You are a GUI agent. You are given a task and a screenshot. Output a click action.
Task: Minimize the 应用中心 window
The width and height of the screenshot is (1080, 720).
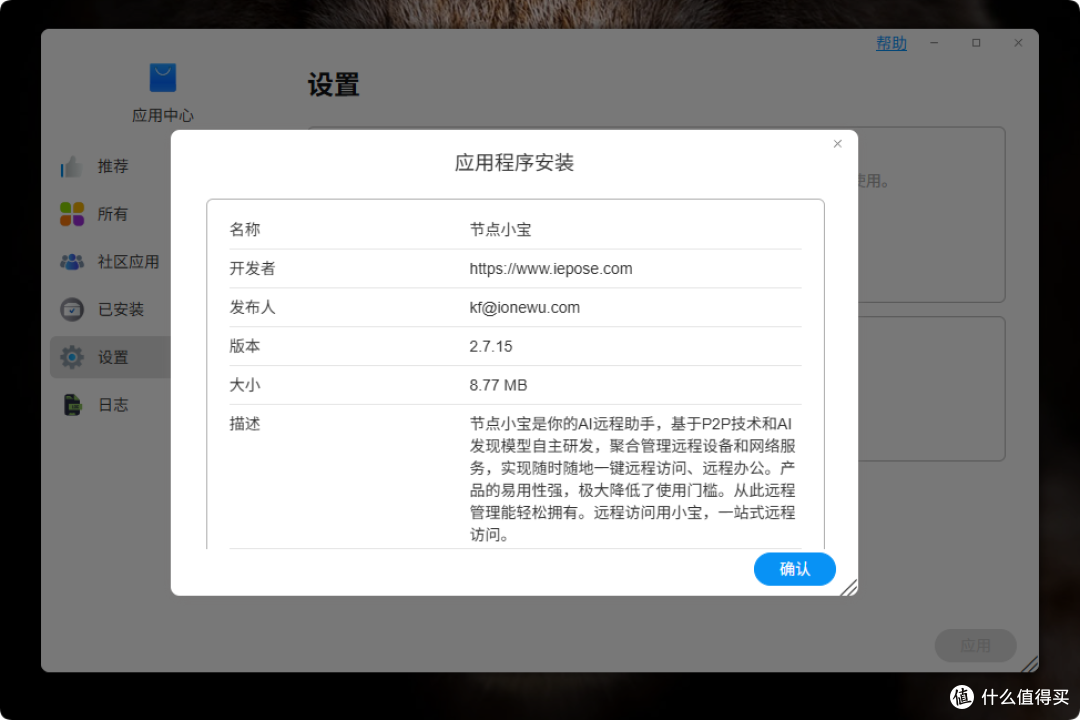[934, 43]
